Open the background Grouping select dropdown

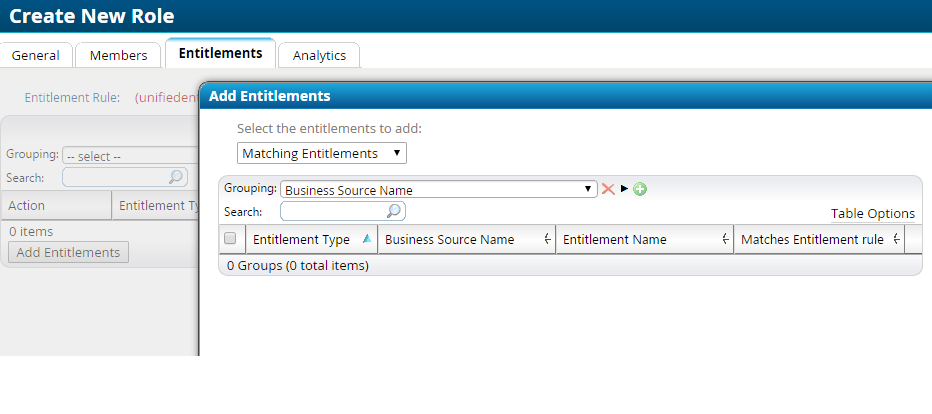click(130, 156)
